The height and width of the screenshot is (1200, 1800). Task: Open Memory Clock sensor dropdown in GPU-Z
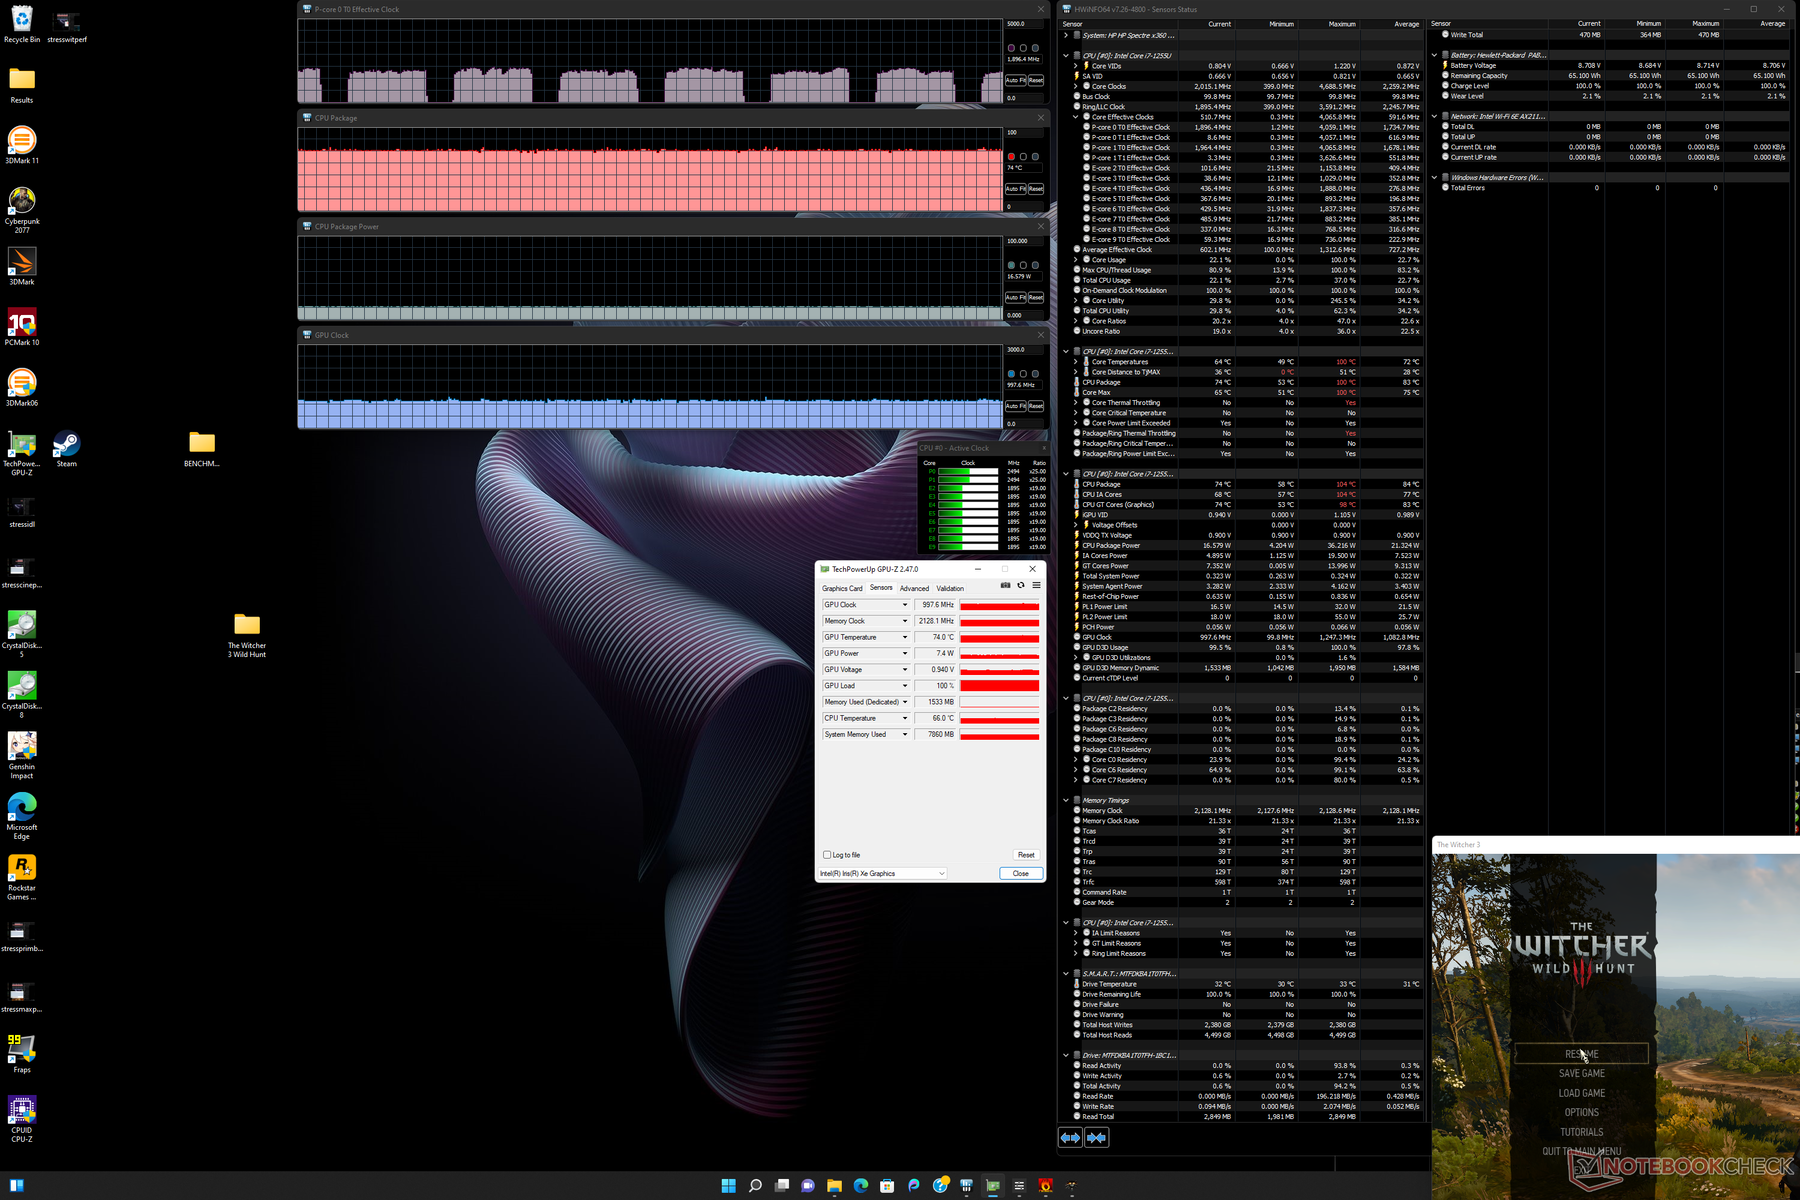[x=905, y=621]
